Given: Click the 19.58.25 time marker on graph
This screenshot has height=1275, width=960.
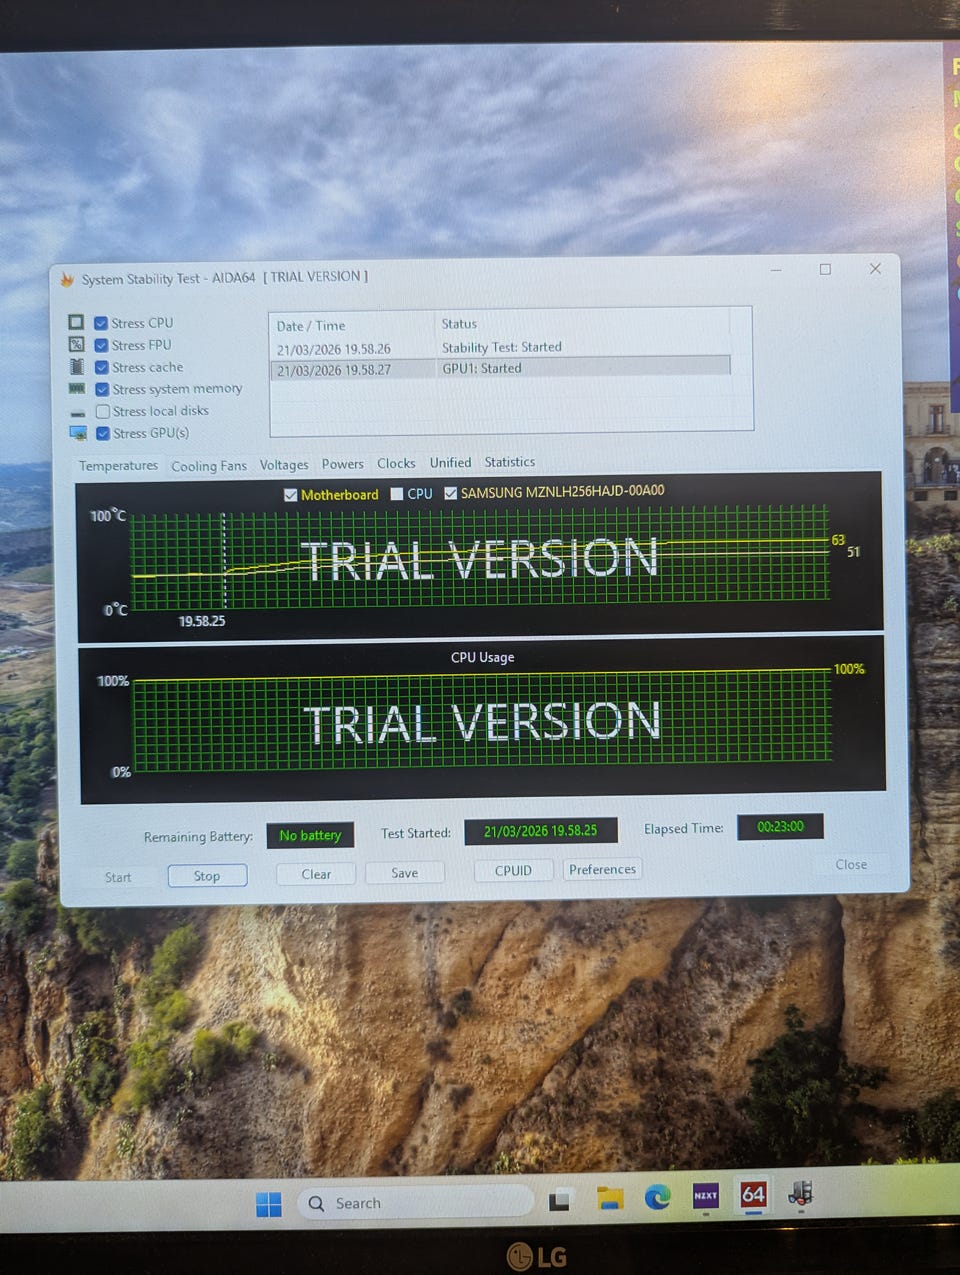Looking at the screenshot, I should pos(202,621).
